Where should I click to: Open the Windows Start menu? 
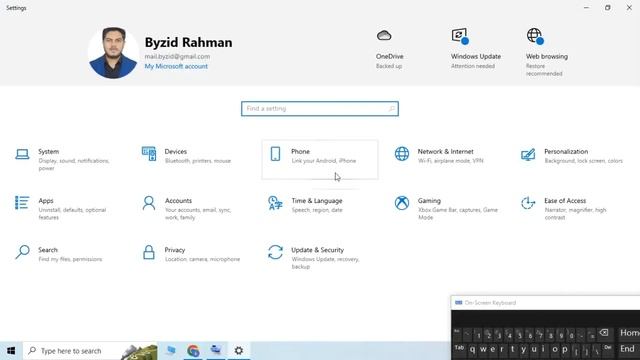pyautogui.click(x=11, y=351)
